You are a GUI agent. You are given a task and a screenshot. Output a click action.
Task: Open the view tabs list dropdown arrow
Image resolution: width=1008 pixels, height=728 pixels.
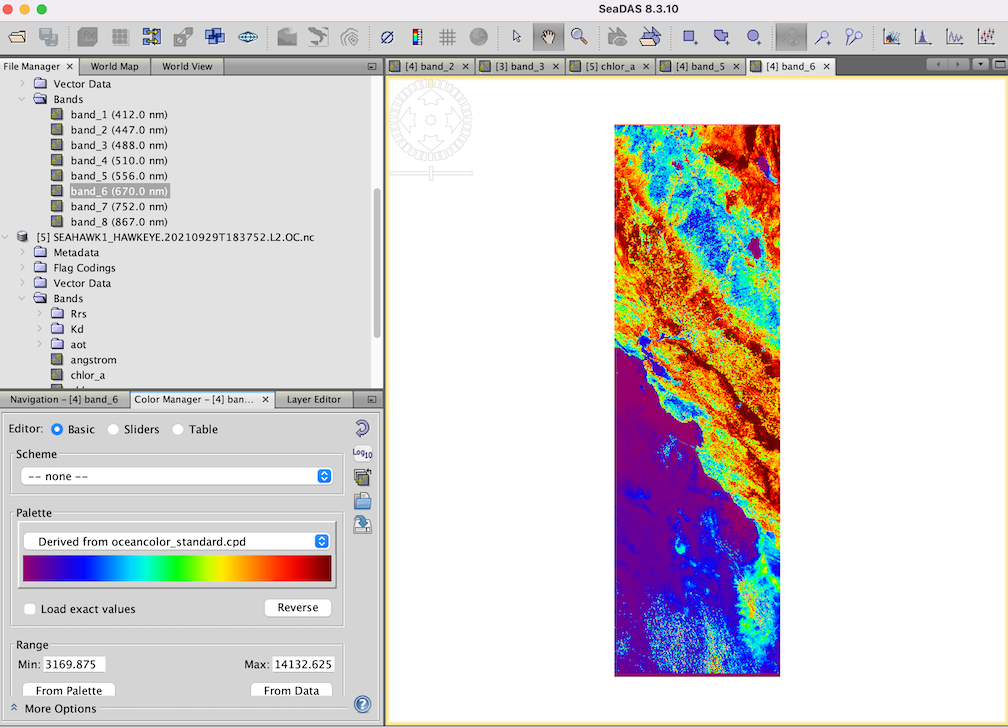(x=980, y=64)
